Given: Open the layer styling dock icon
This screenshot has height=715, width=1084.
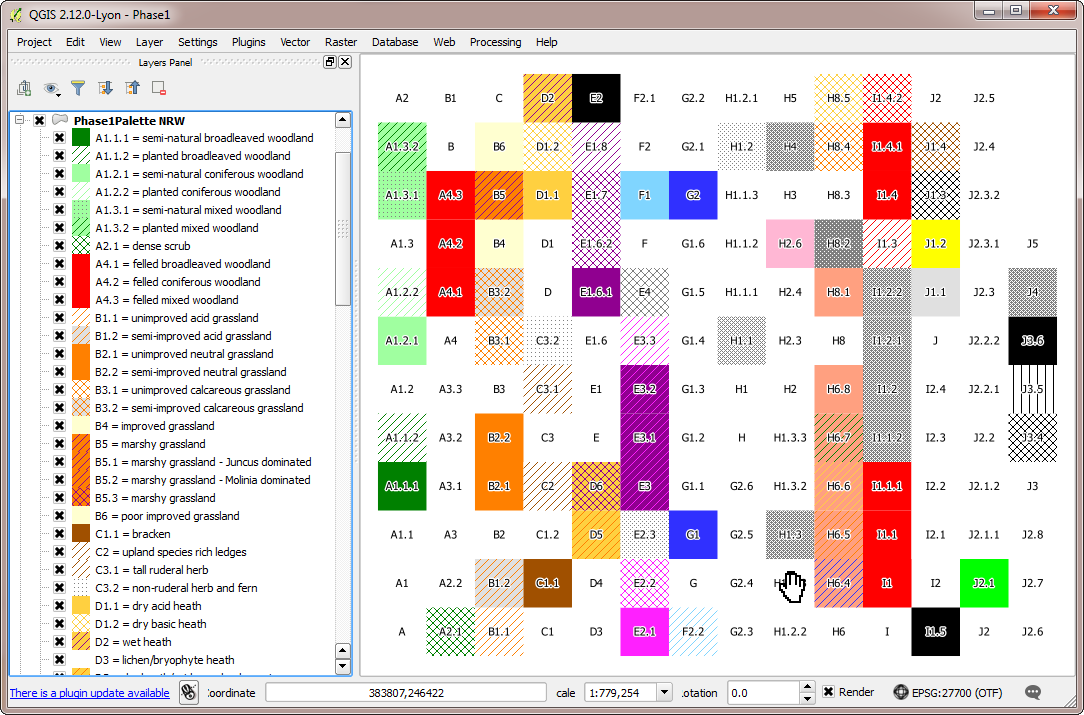Looking at the screenshot, I should (x=23, y=88).
